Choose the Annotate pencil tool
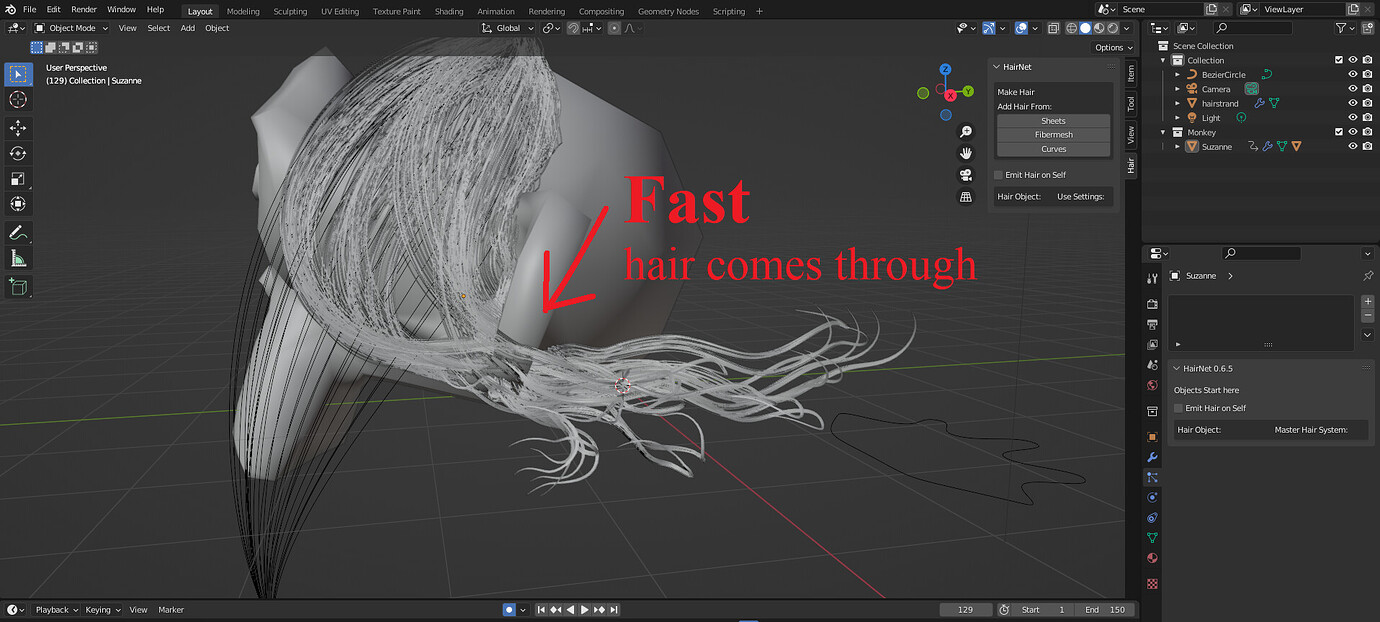Viewport: 1380px width, 622px height. [x=18, y=233]
